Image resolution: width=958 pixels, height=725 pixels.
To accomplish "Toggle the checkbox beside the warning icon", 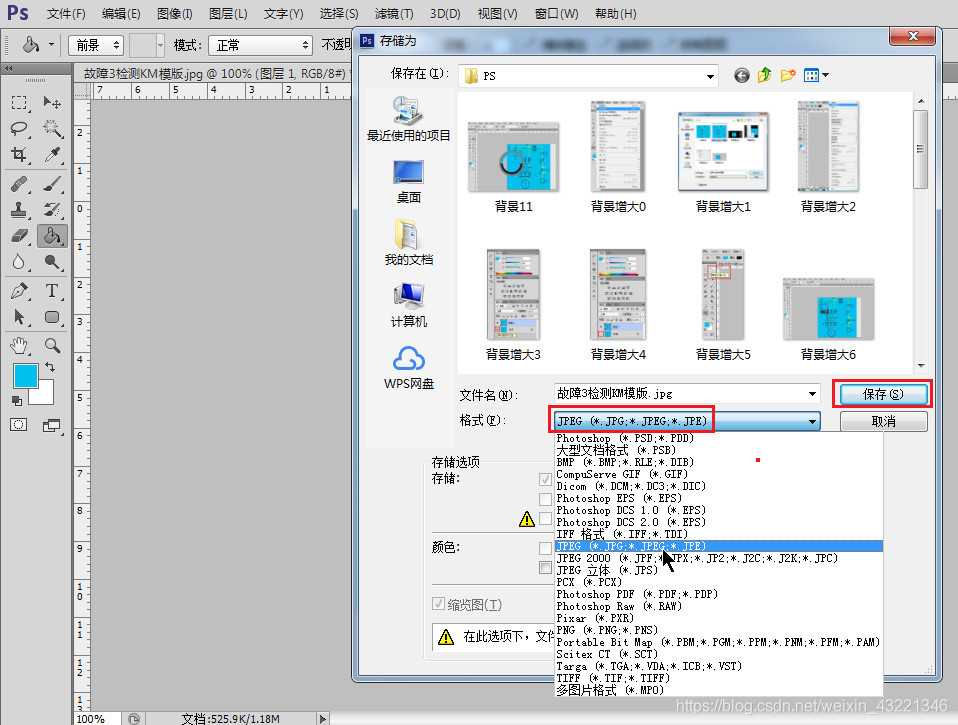I will coord(546,519).
